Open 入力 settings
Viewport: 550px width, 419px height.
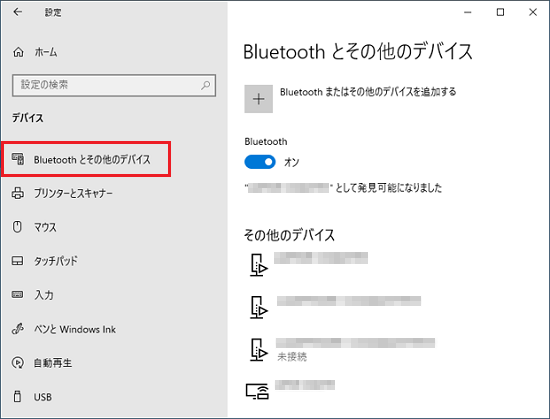pos(44,295)
